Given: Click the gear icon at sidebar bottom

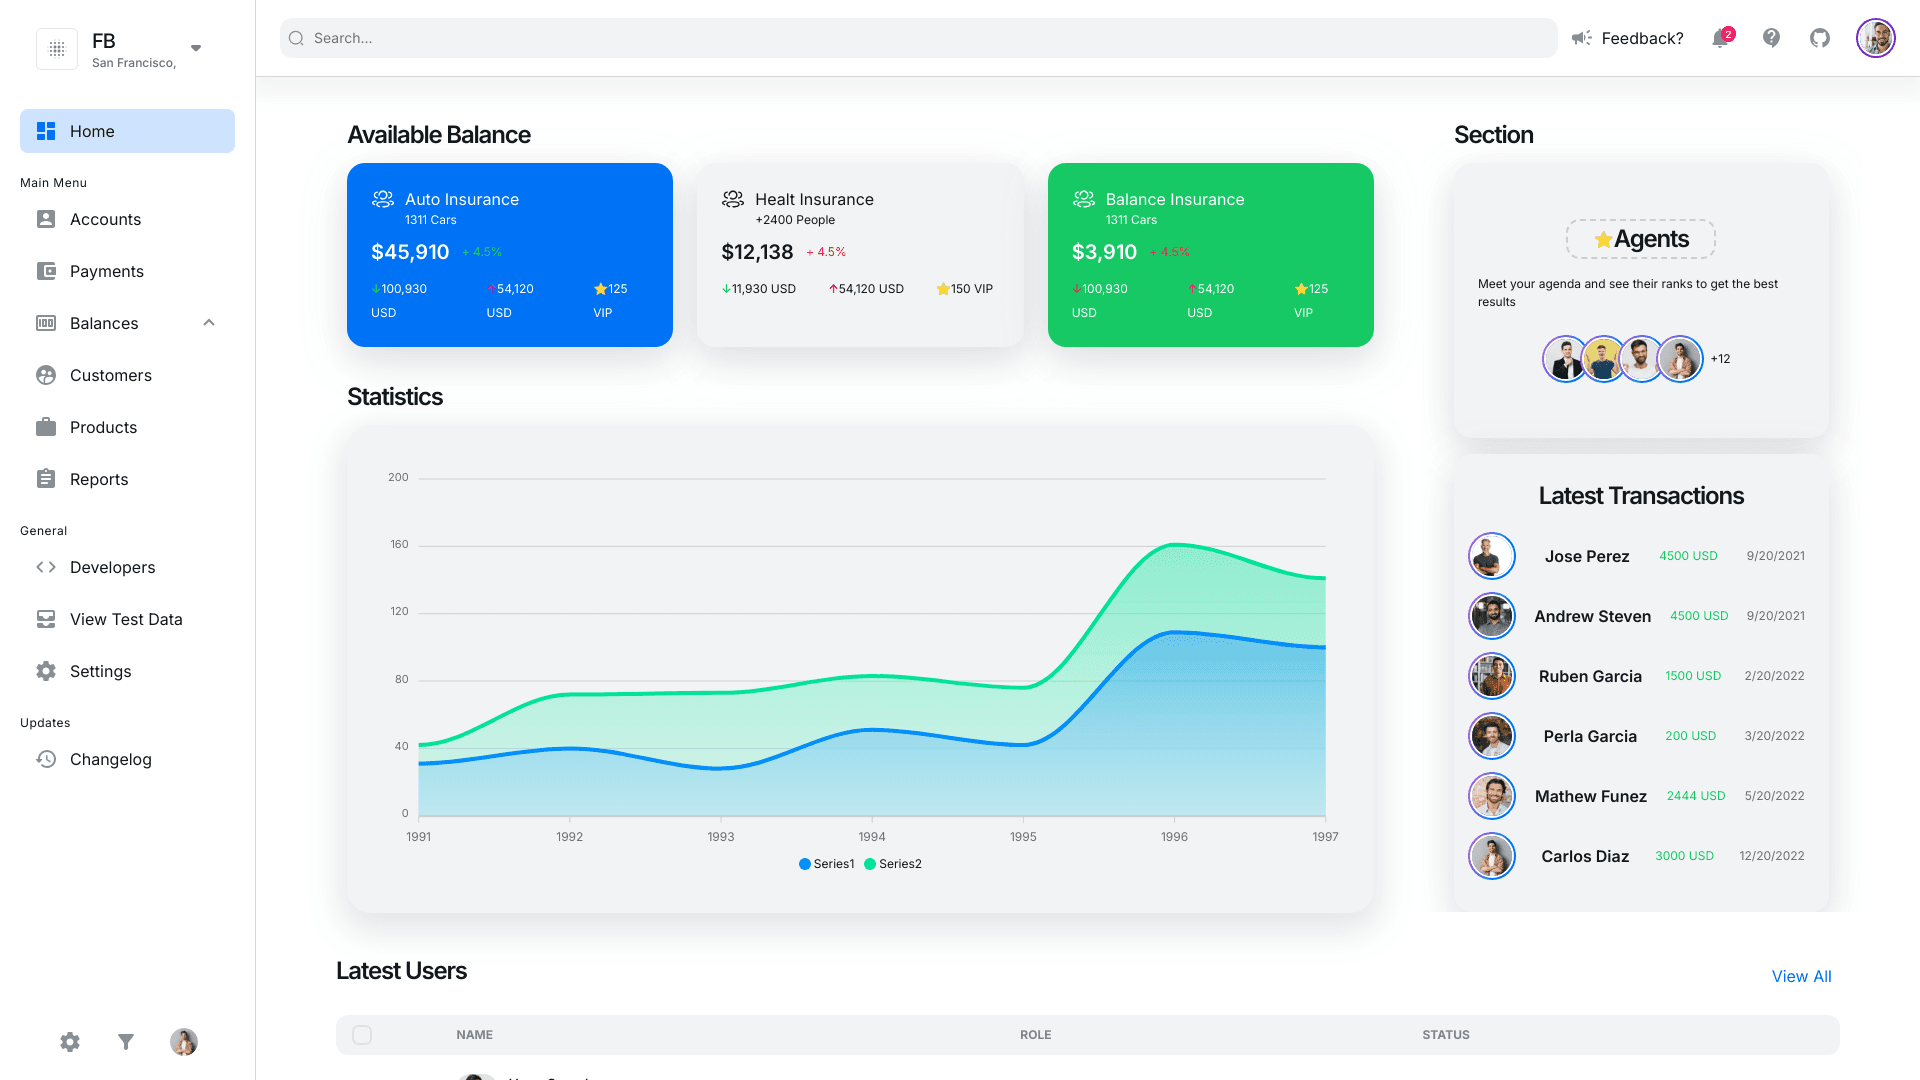Looking at the screenshot, I should coord(70,1042).
